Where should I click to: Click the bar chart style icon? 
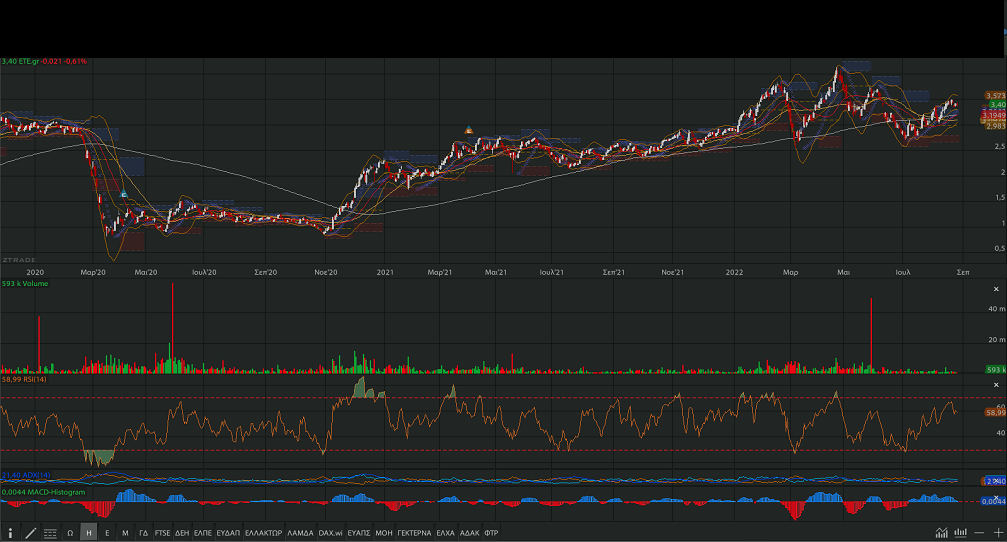(x=961, y=532)
